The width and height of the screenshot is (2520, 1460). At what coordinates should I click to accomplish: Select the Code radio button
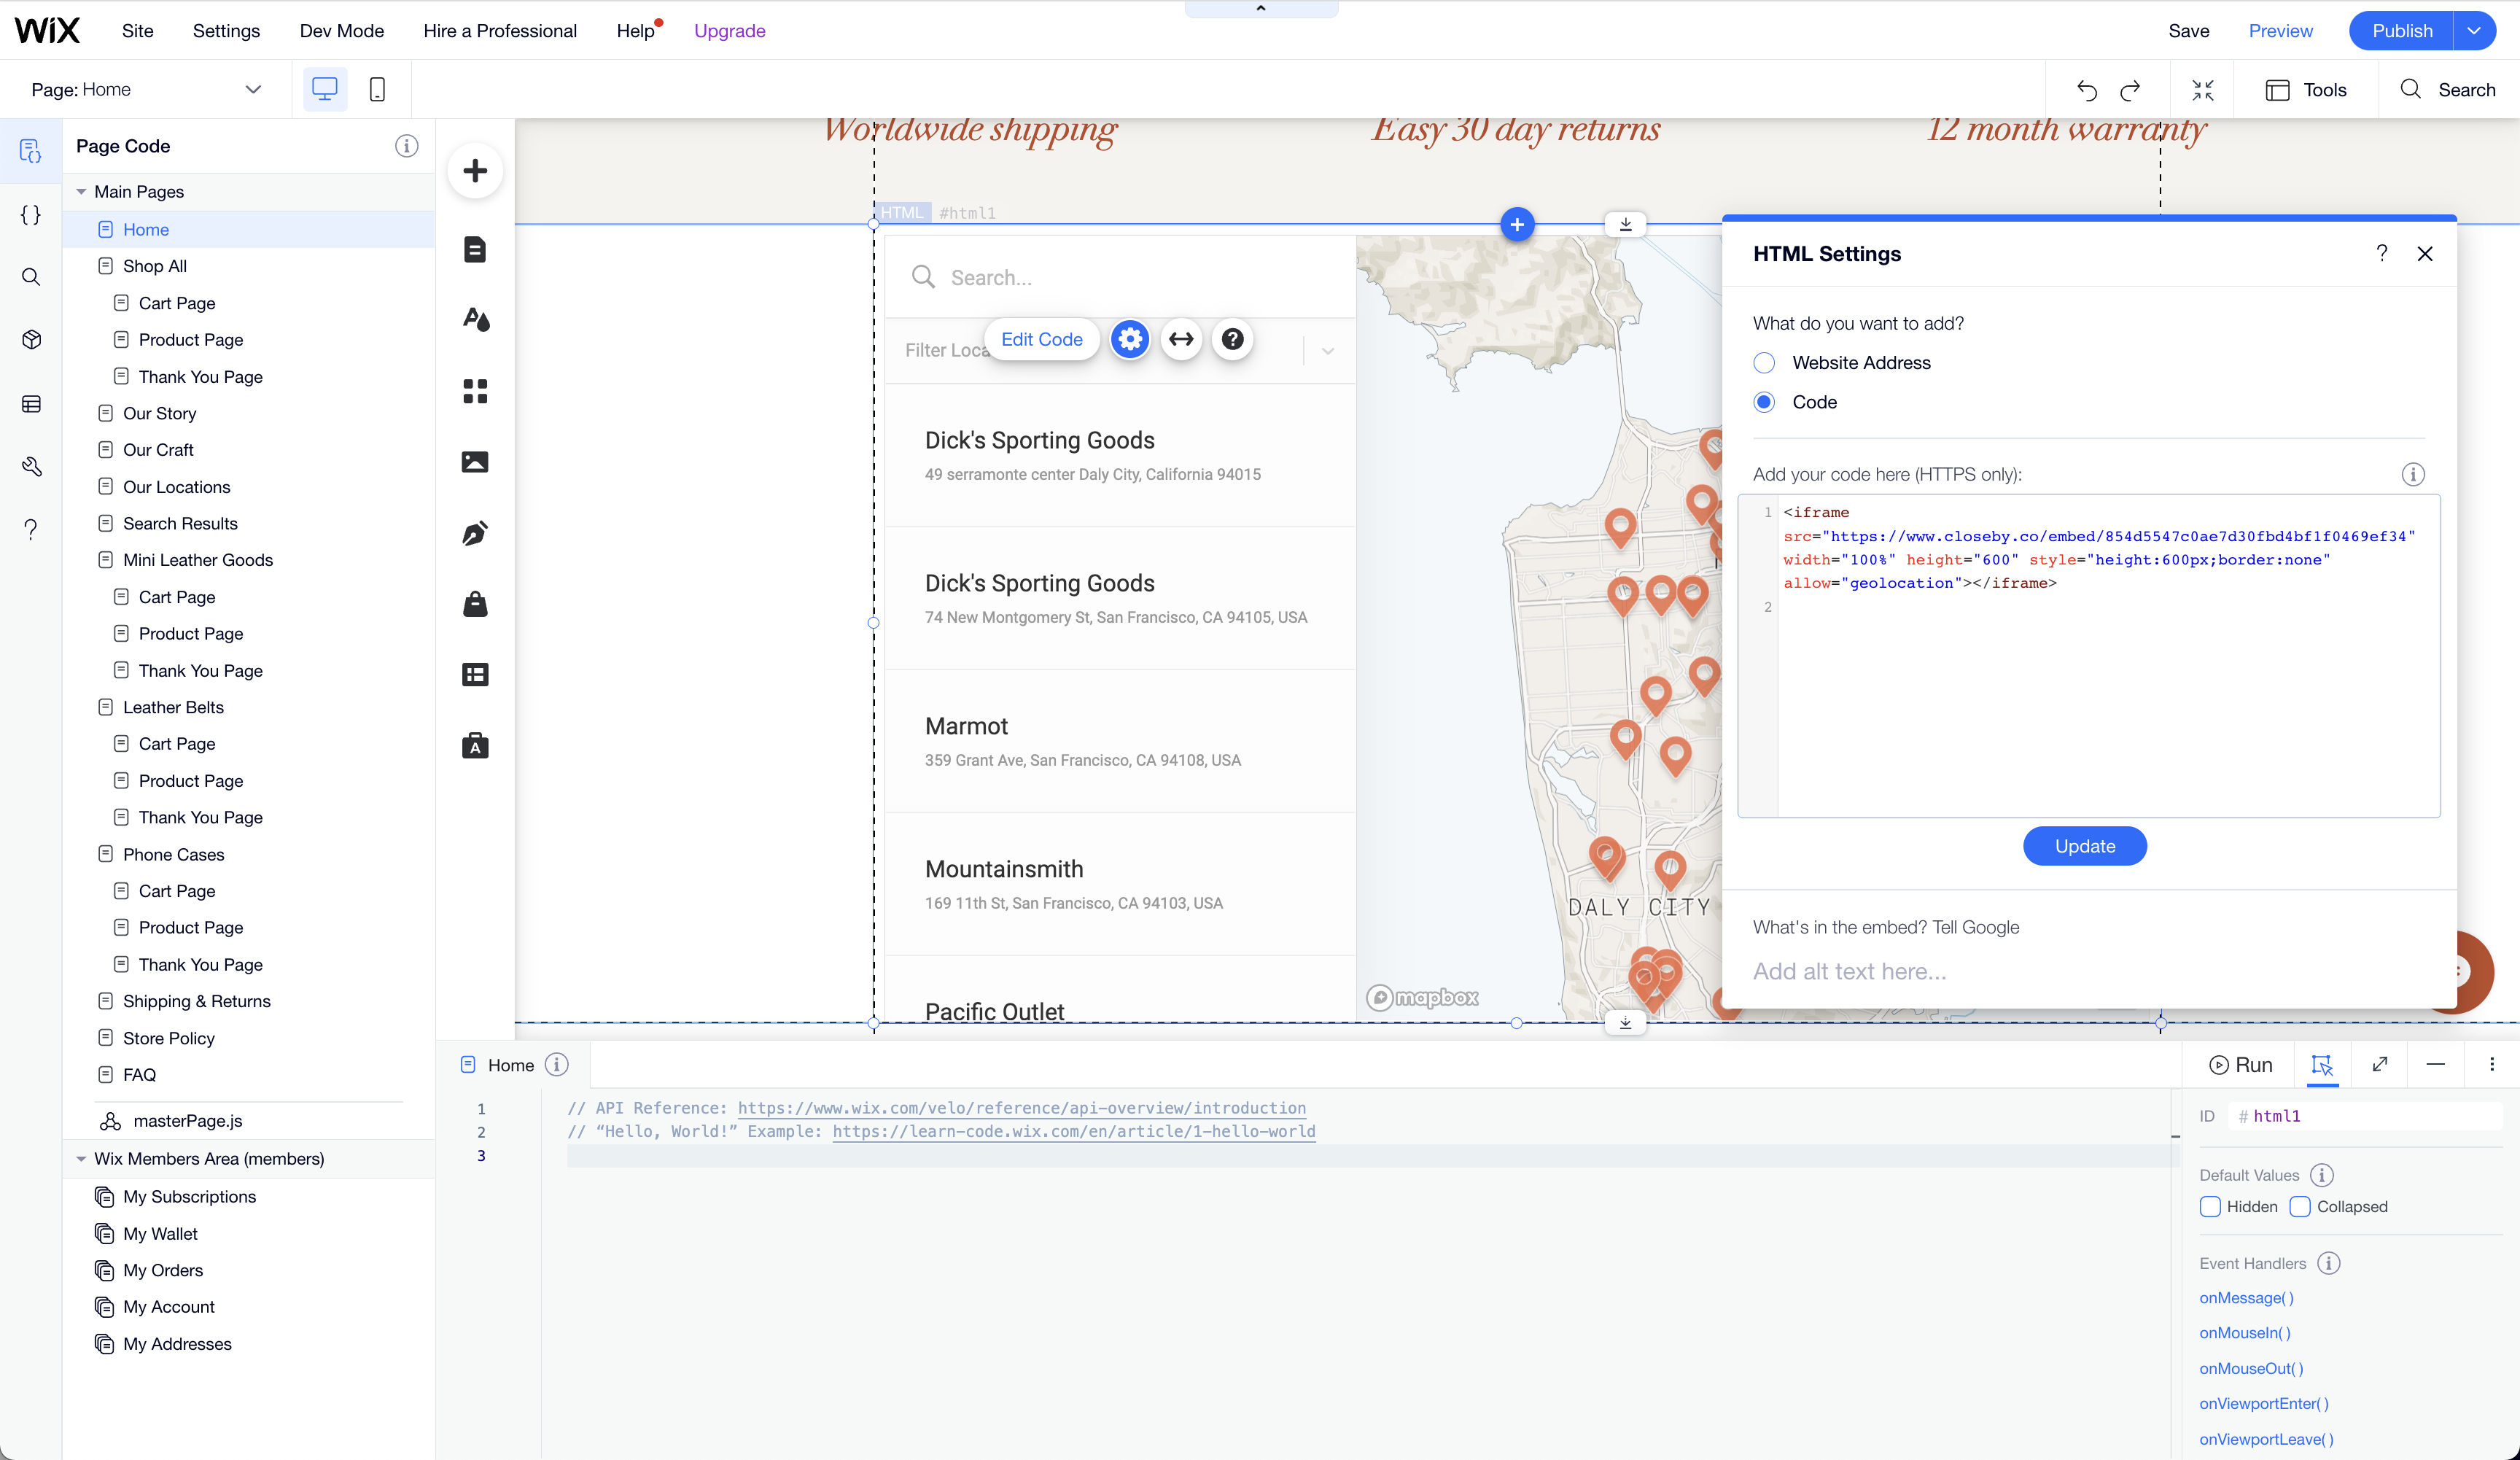point(1764,402)
